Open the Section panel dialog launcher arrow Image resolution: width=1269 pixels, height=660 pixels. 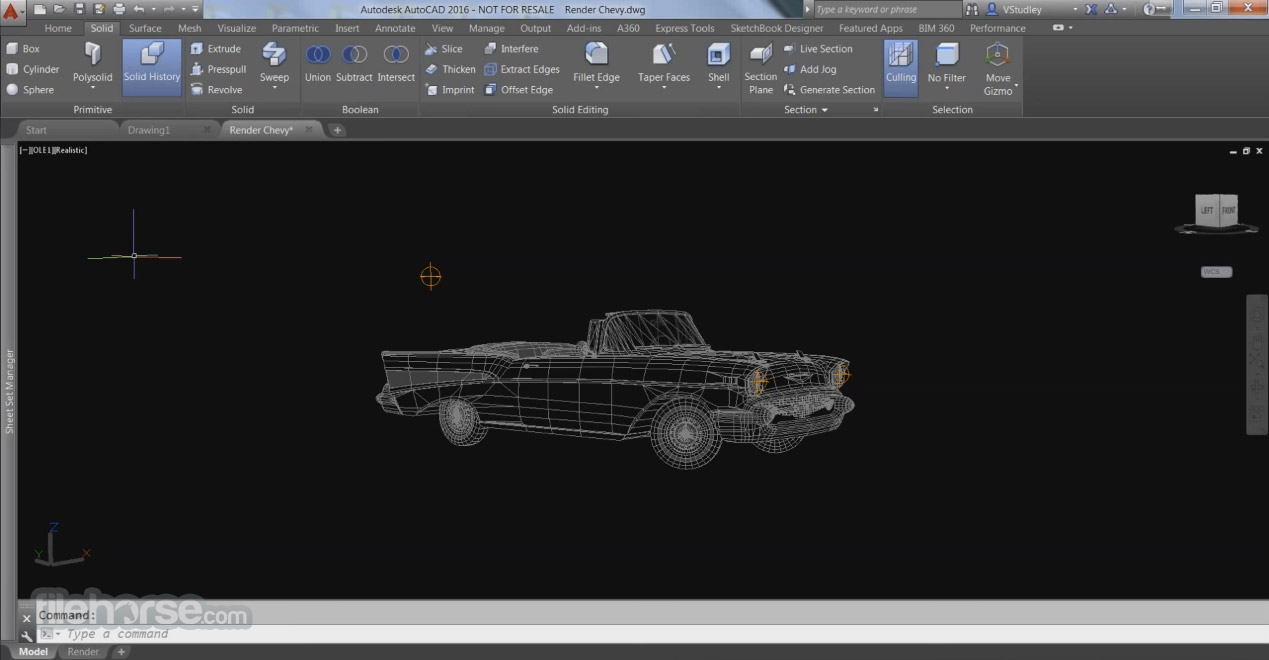point(876,110)
